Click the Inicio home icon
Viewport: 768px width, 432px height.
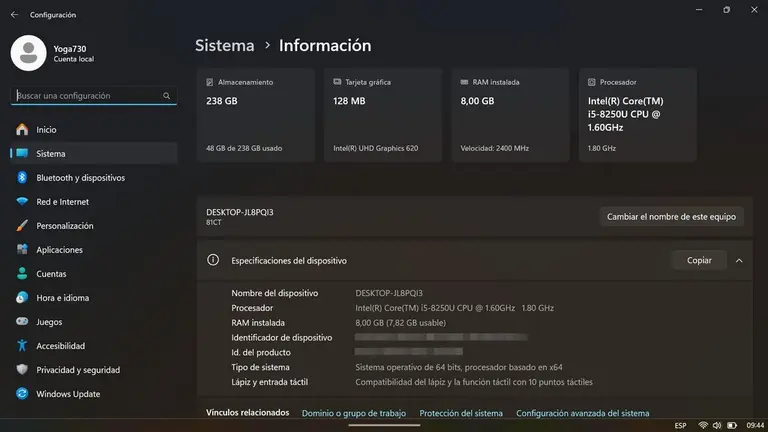[x=22, y=129]
